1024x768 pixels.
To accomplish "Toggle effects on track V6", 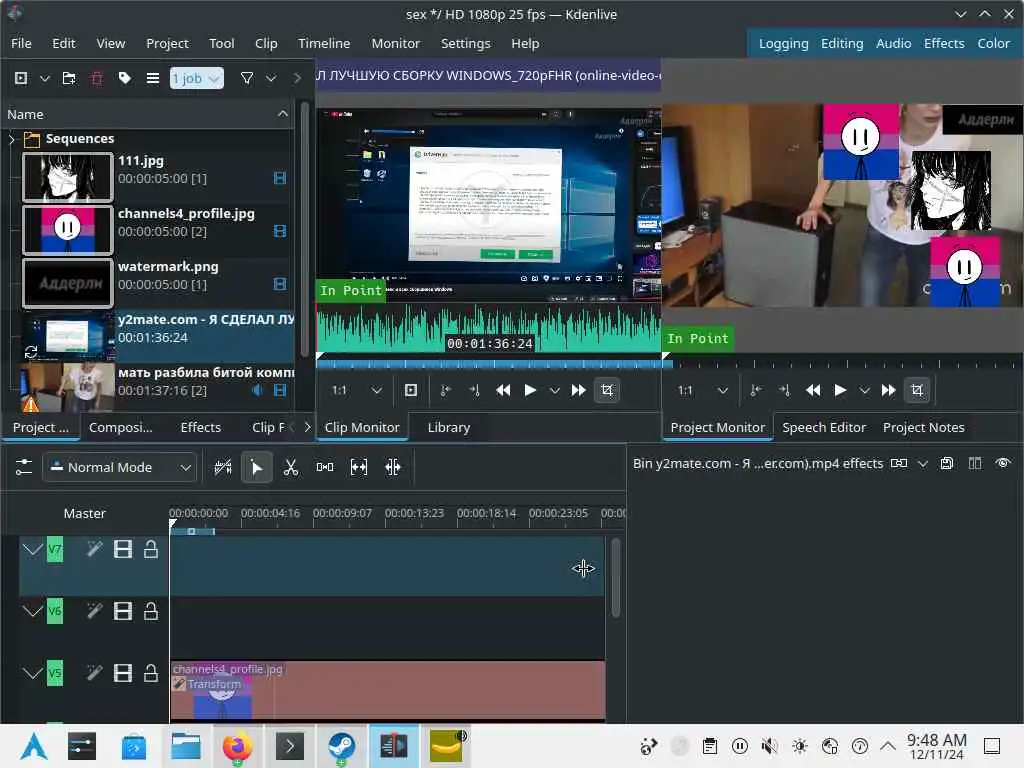I will pos(95,611).
